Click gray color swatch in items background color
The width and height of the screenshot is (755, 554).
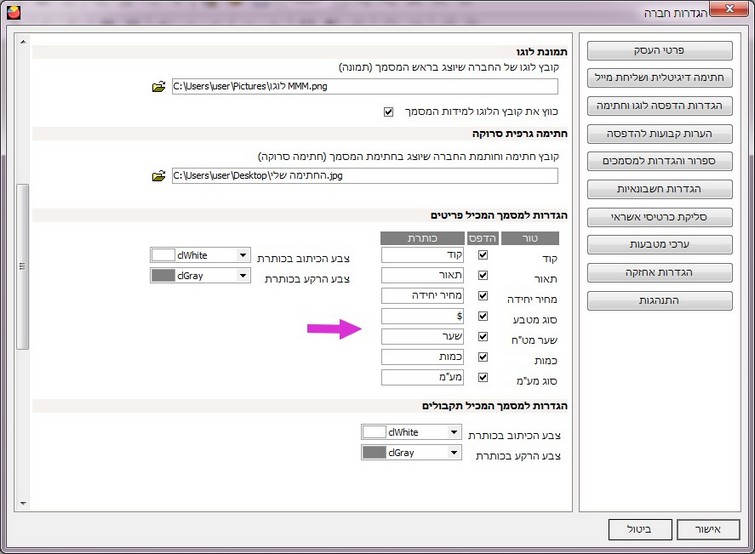click(163, 275)
